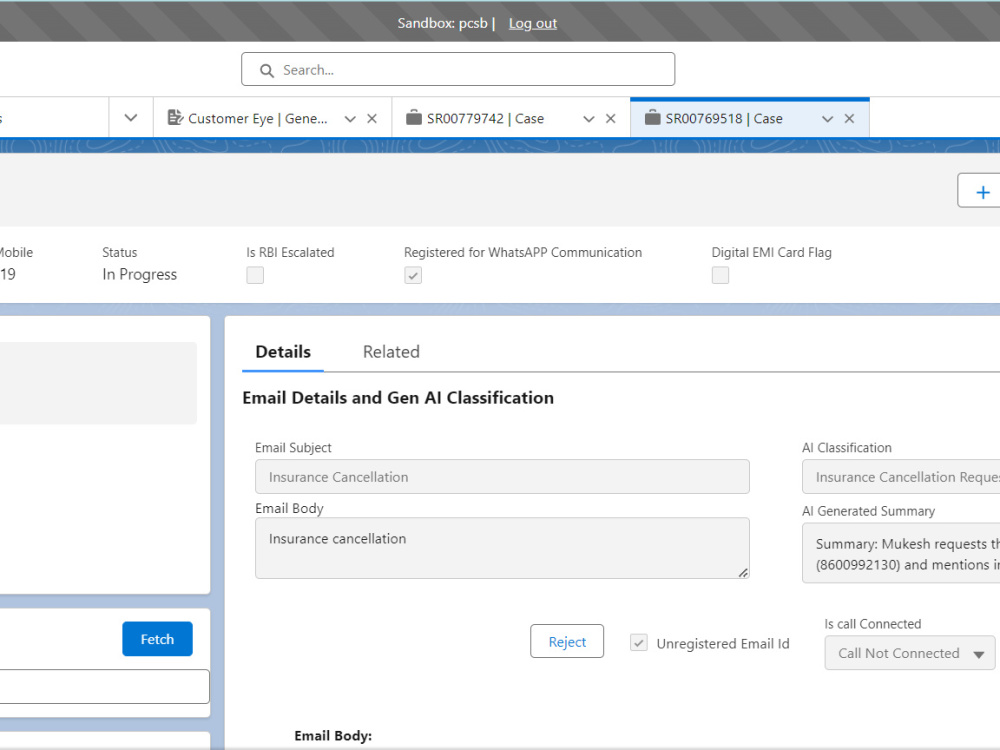Click briefcase icon on SR00779742 tab

tap(414, 118)
